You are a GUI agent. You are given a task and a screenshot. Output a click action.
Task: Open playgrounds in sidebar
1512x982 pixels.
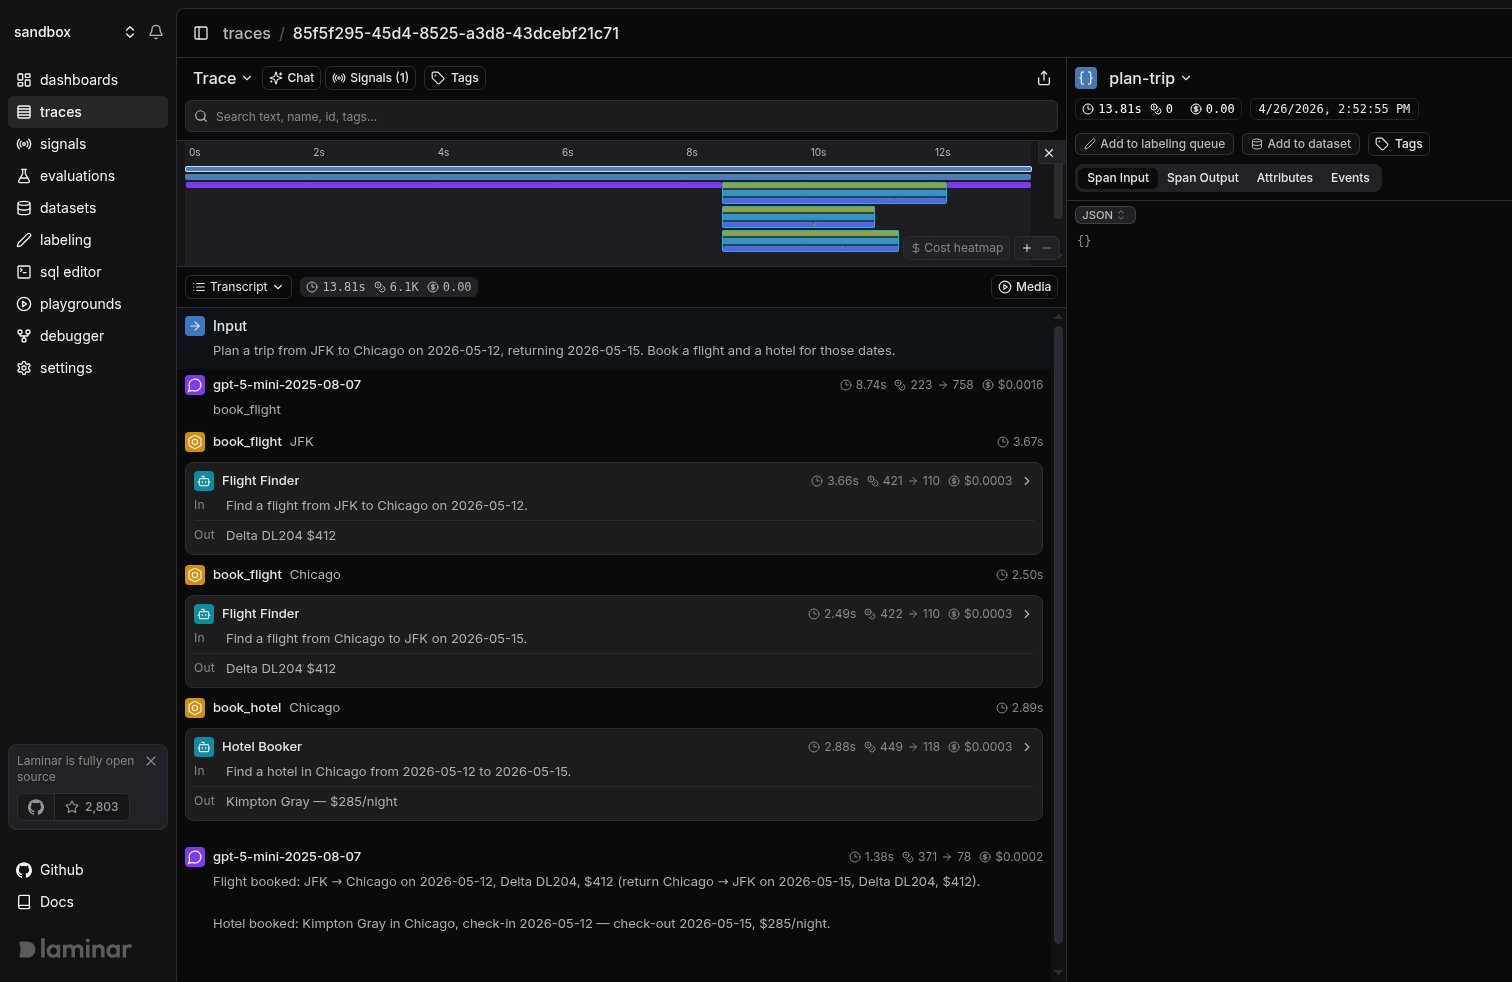pos(88,304)
